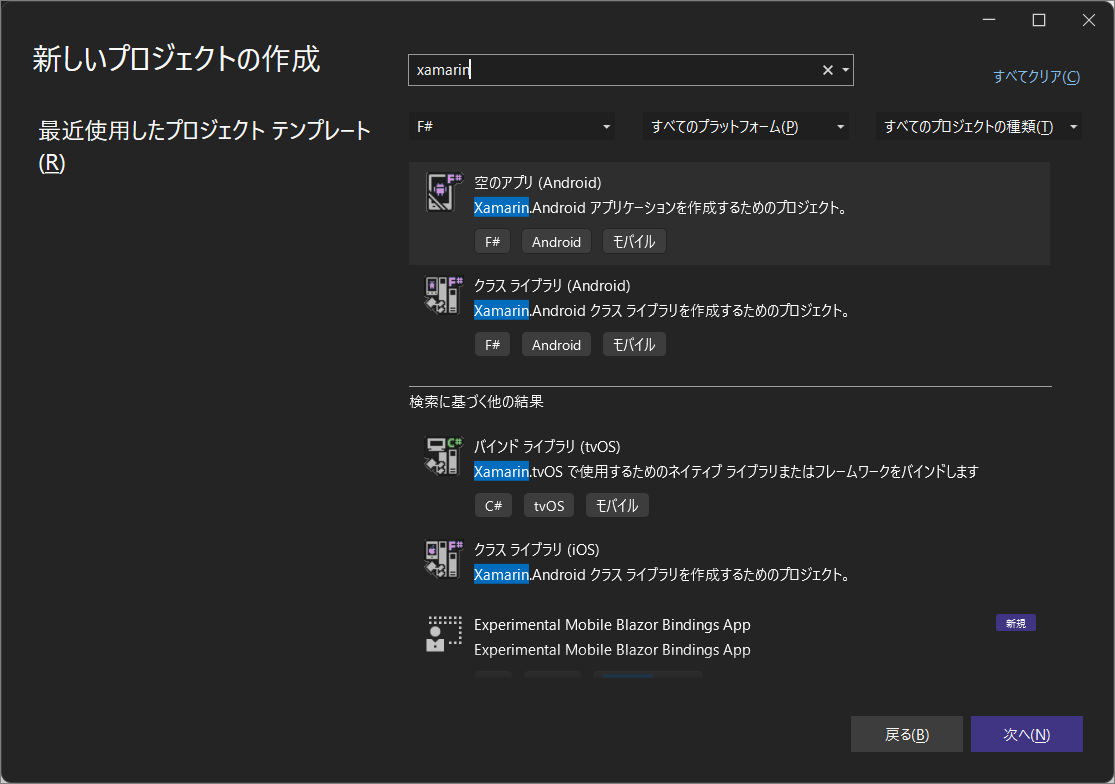Select the 空のアプリ (Android) template title
Image resolution: width=1115 pixels, height=784 pixels.
click(x=538, y=183)
